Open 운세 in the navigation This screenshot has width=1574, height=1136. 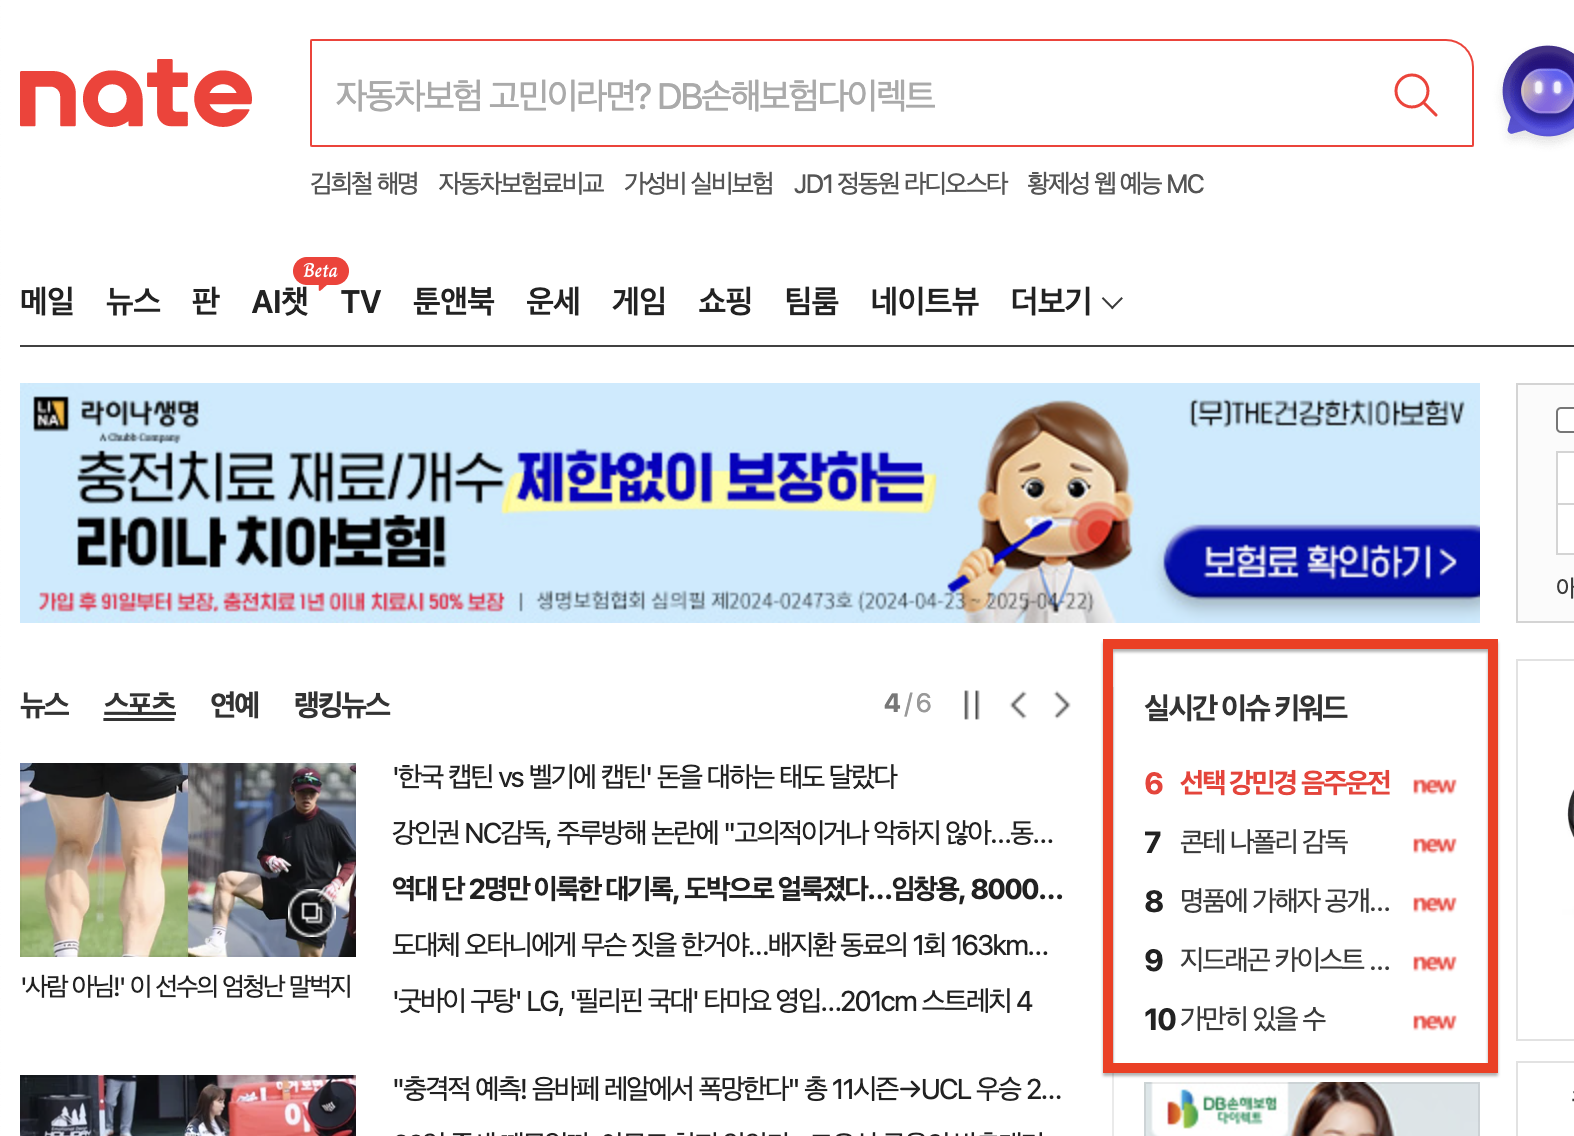click(x=553, y=301)
